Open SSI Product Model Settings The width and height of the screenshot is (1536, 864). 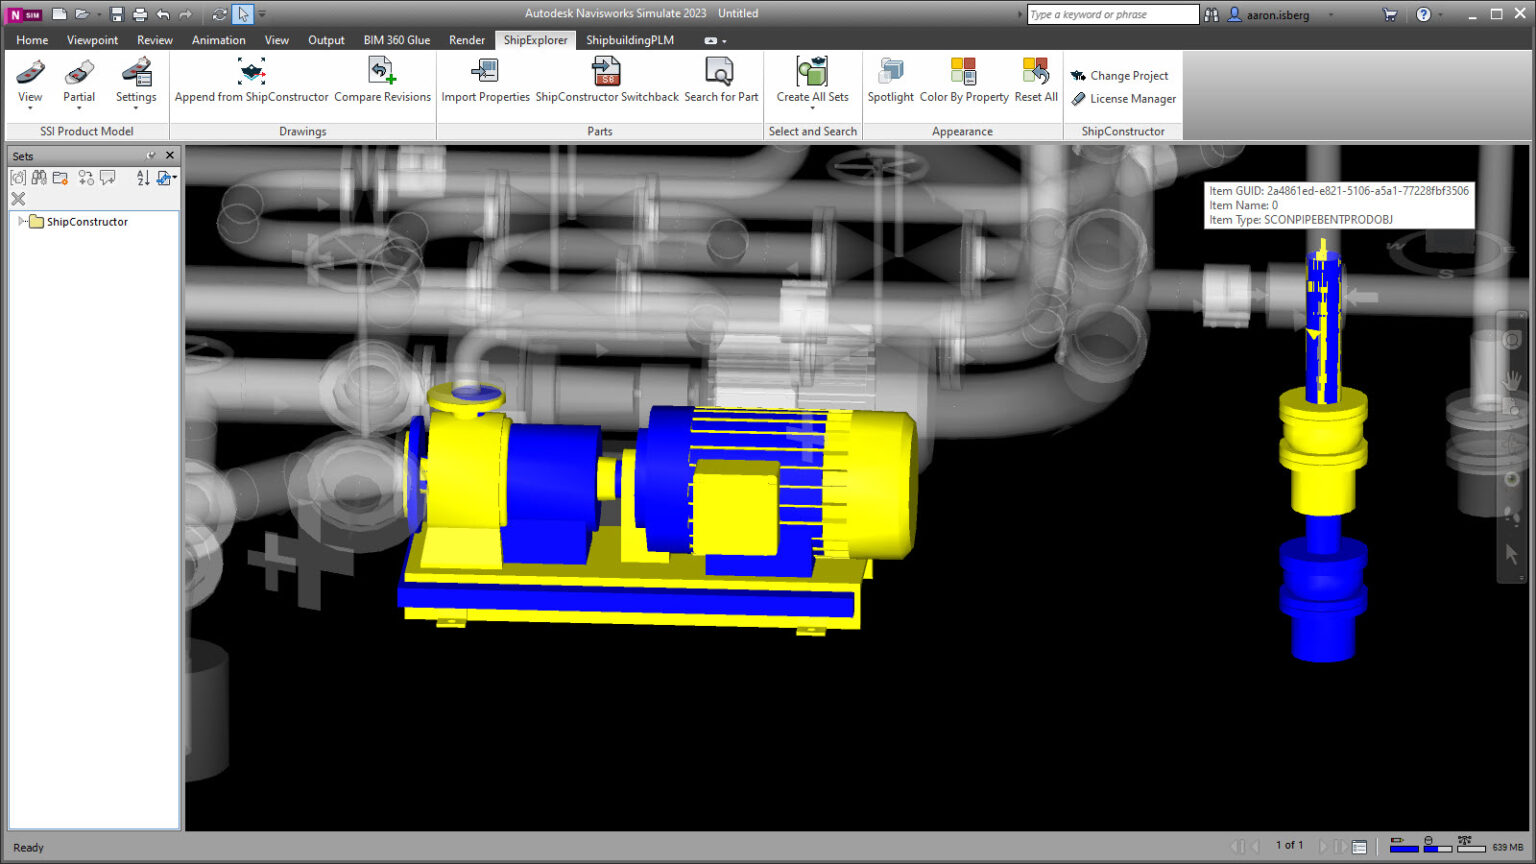pyautogui.click(x=136, y=81)
